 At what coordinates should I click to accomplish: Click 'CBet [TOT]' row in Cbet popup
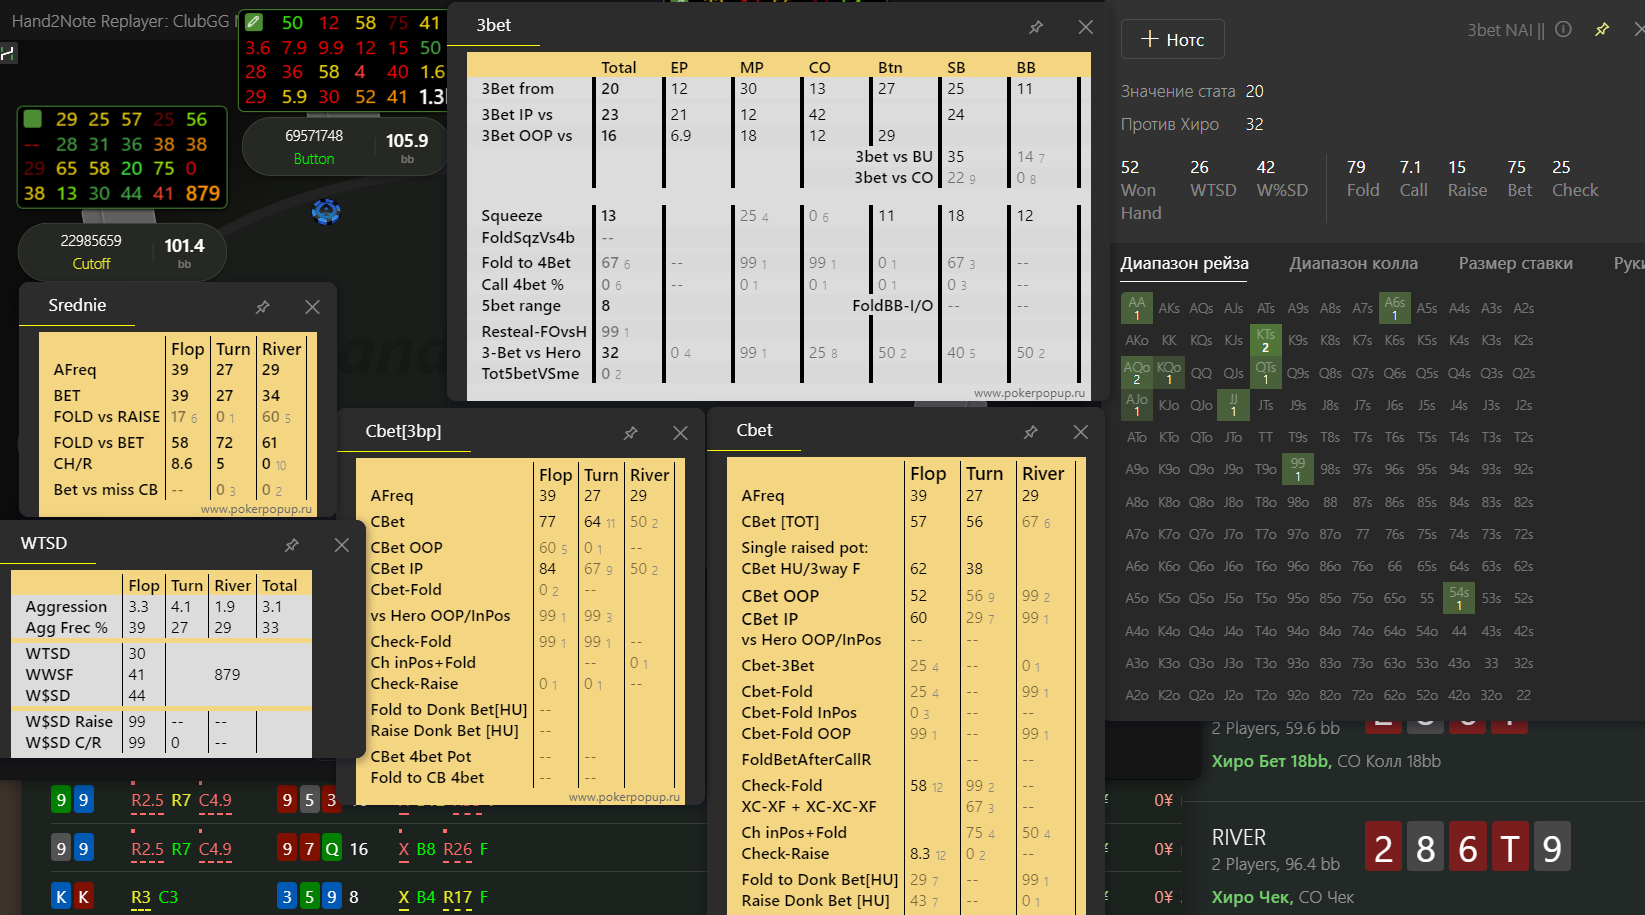[780, 522]
